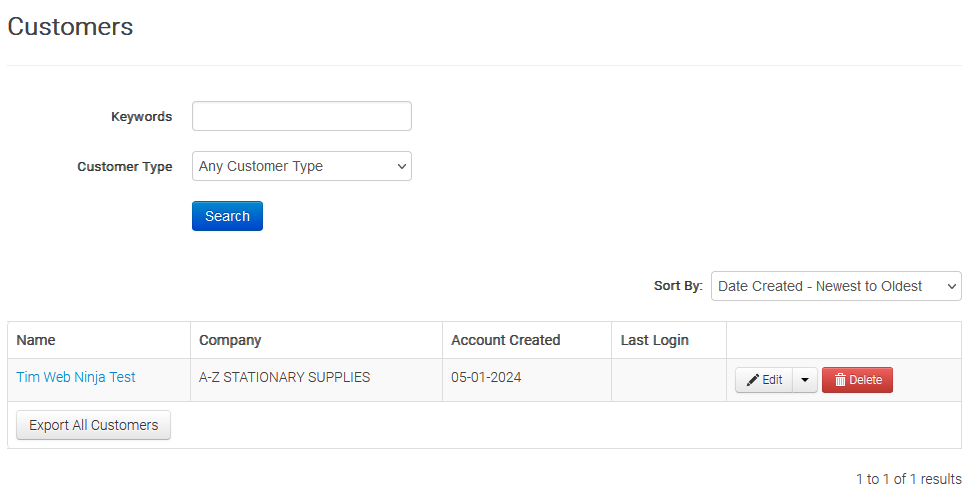Click the 1 to 1 of 1 results text
The height and width of the screenshot is (498, 969).
[x=908, y=479]
